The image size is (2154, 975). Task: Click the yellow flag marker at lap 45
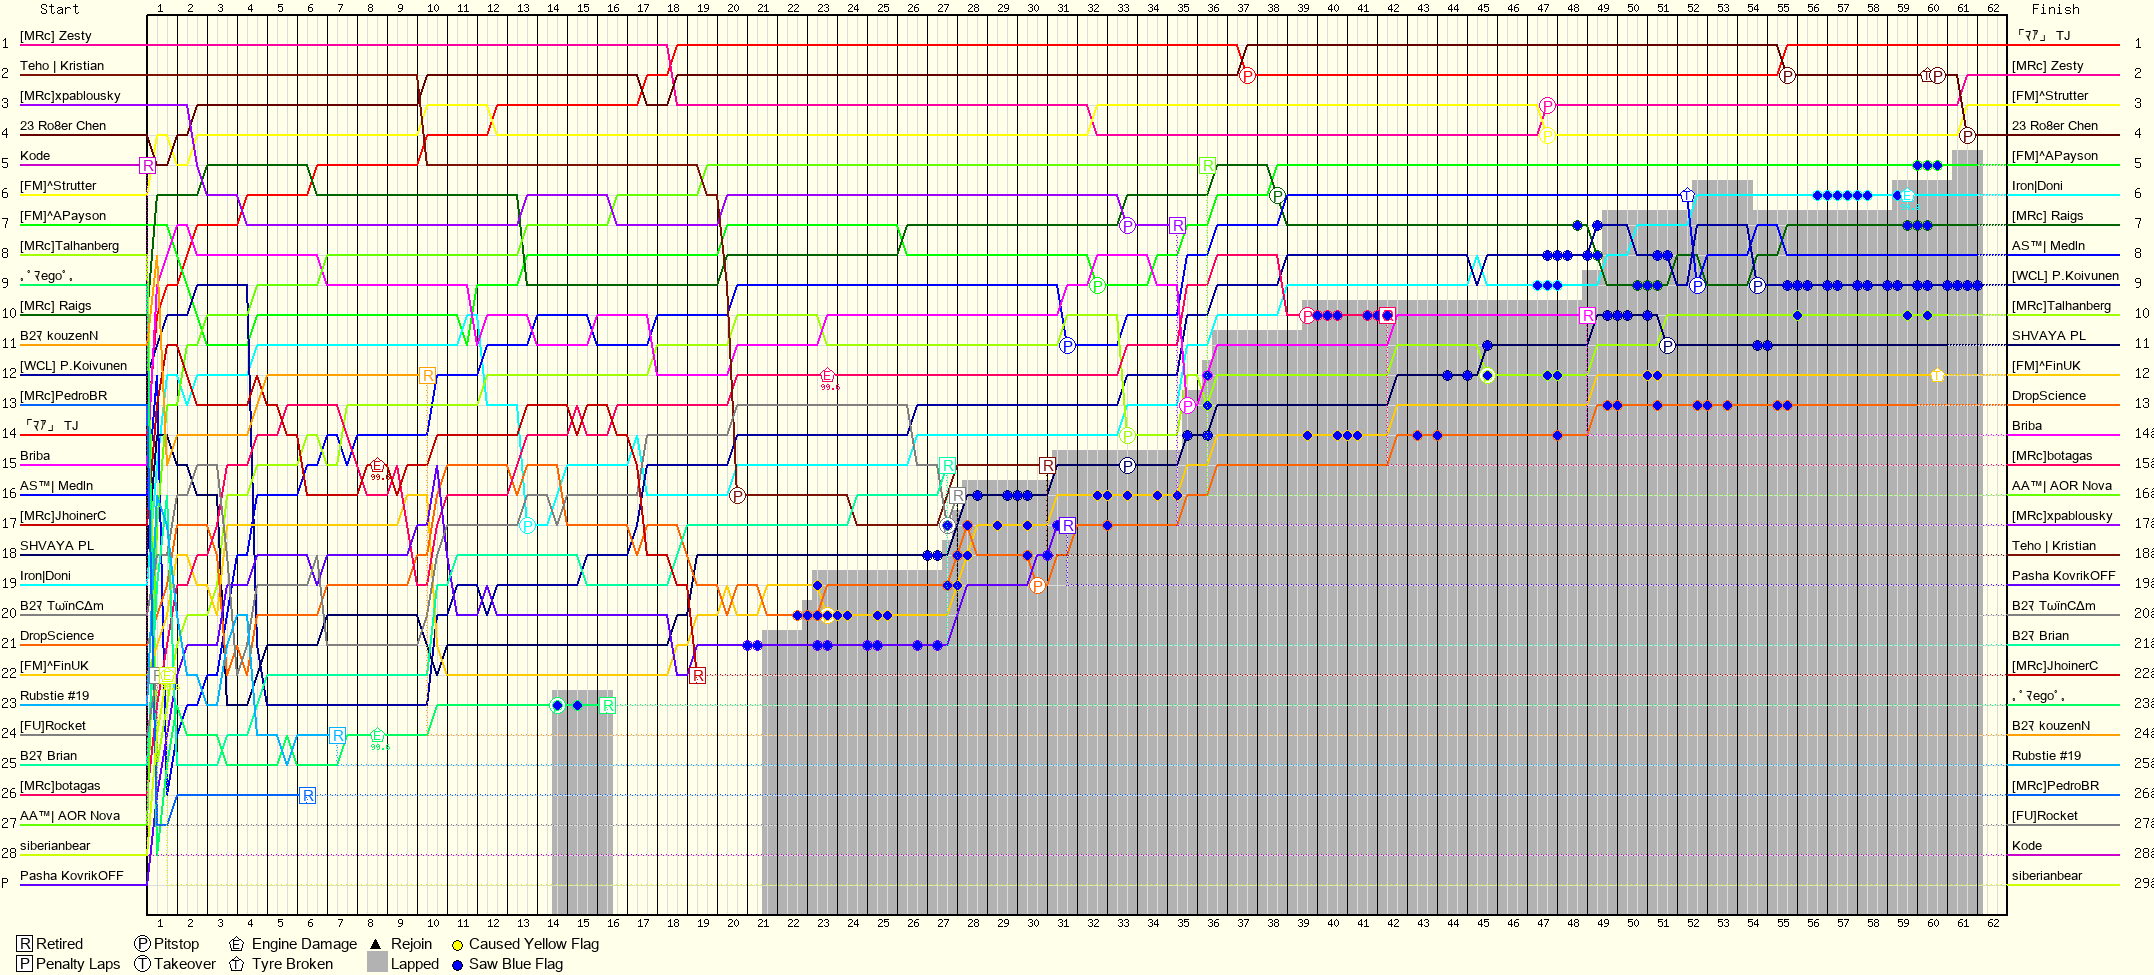point(1487,375)
